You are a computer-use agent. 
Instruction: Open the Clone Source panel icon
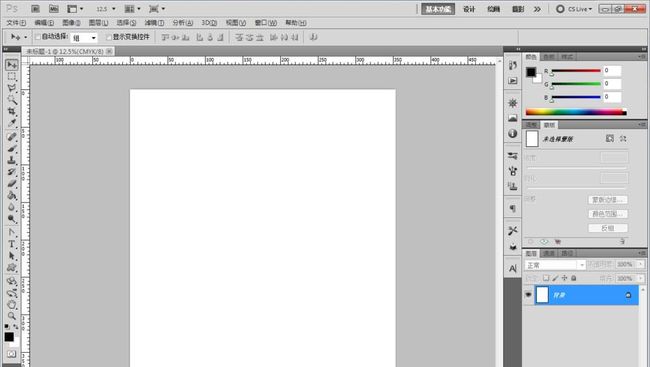pyautogui.click(x=513, y=186)
